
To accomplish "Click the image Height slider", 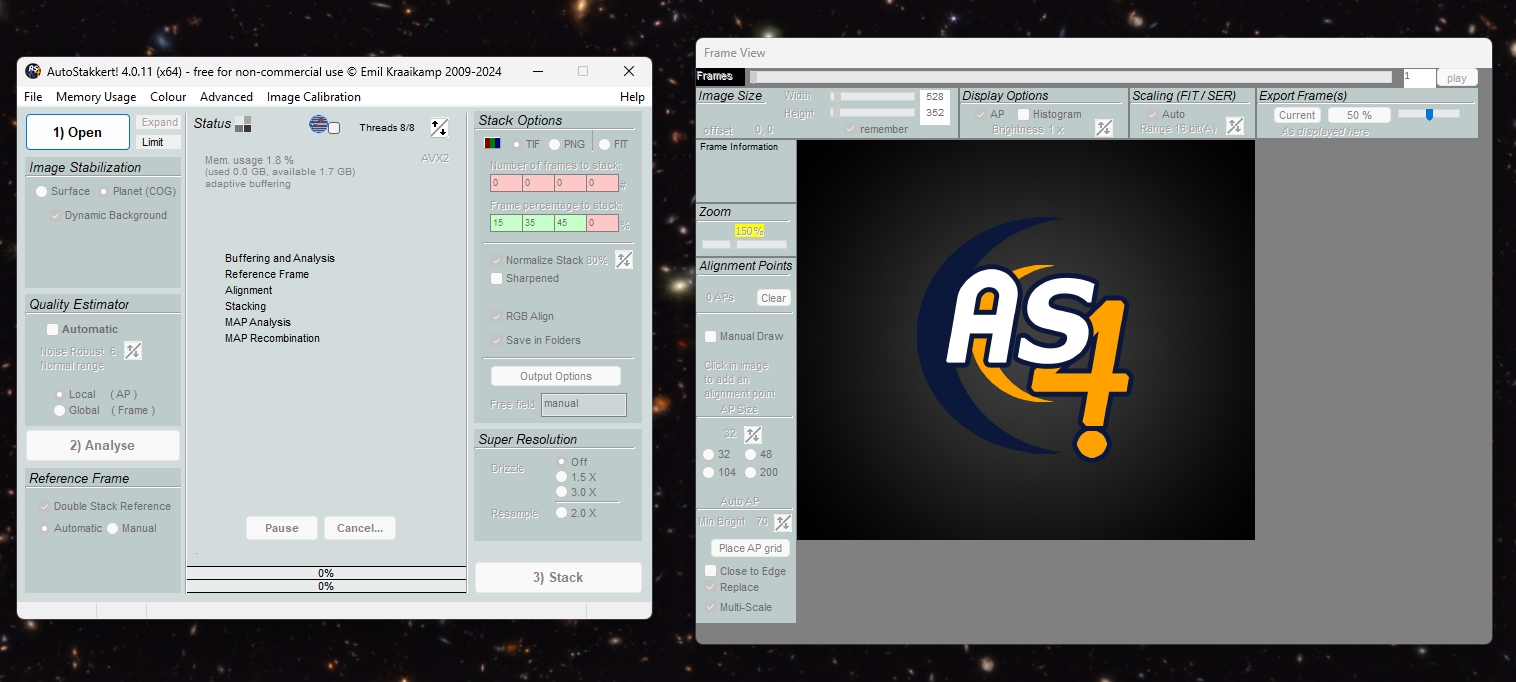I will pyautogui.click(x=872, y=113).
